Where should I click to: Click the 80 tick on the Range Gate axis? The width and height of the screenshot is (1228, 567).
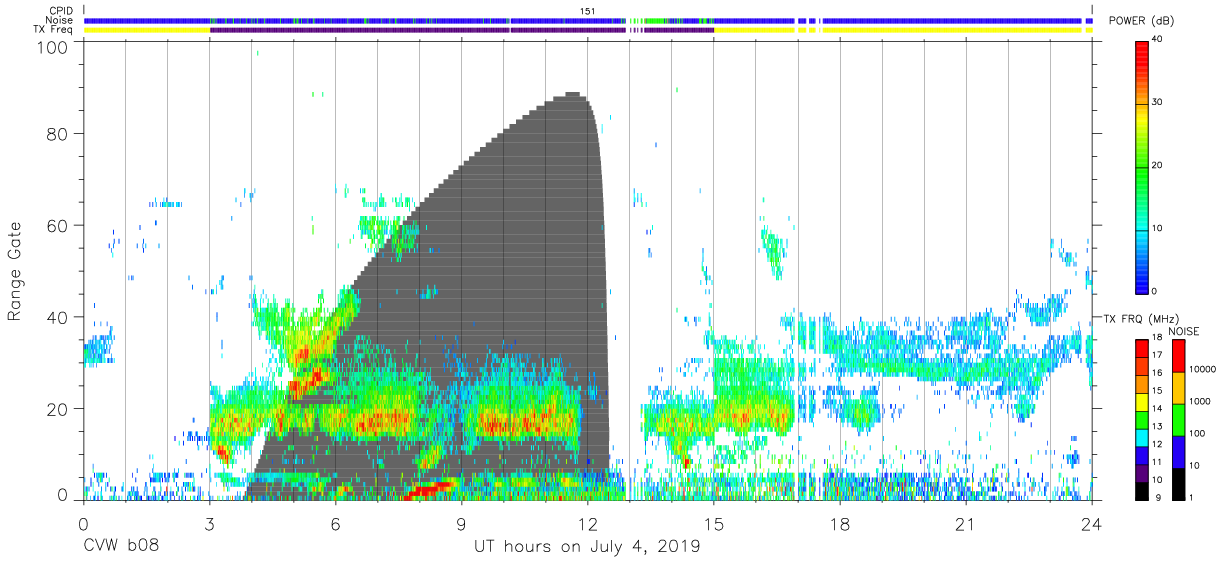pos(58,133)
